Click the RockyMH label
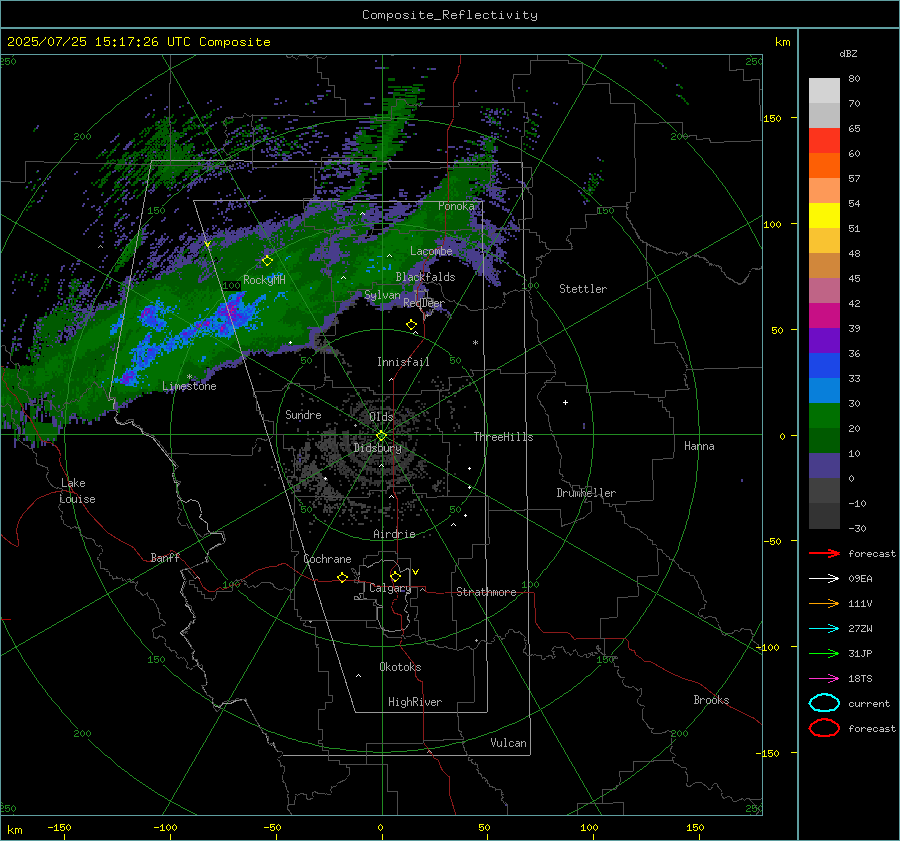 coord(264,280)
